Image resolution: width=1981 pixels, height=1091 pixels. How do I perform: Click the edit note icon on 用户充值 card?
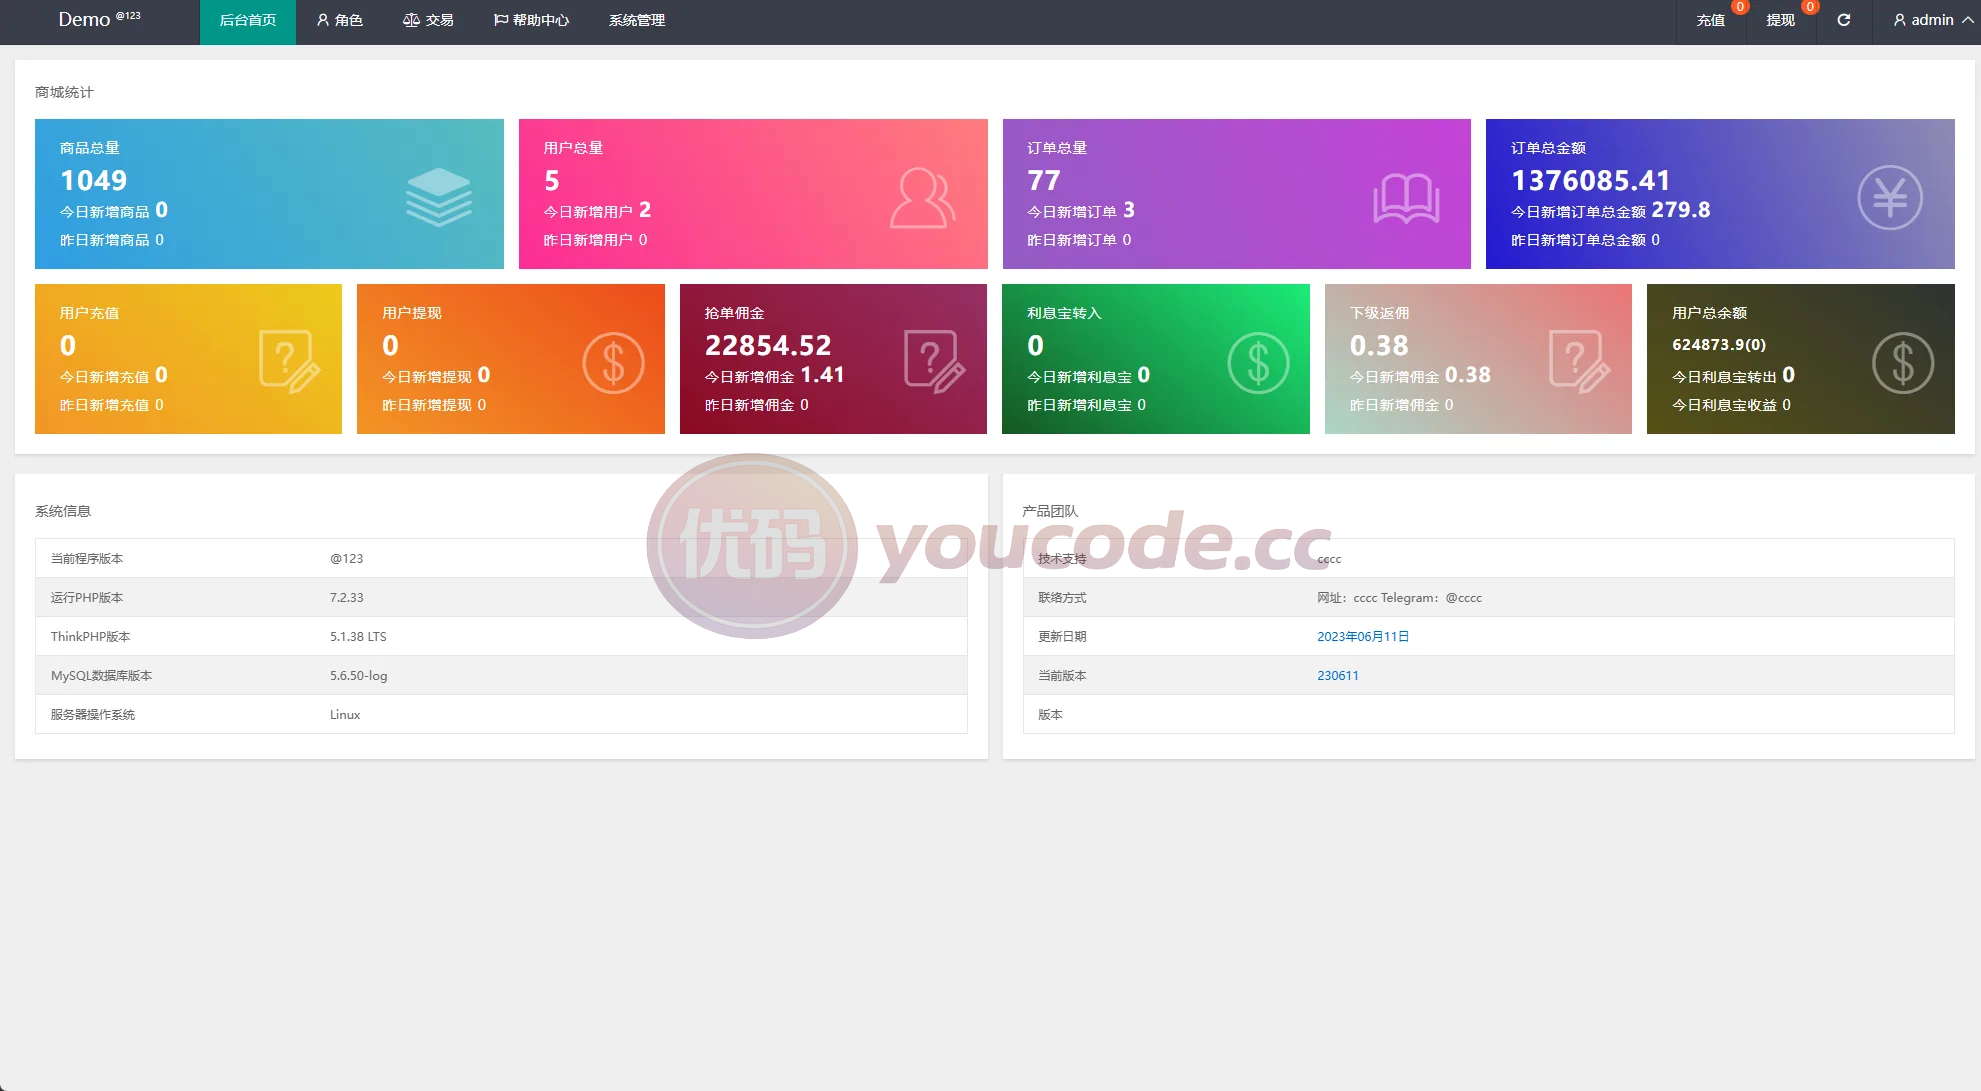[x=290, y=361]
